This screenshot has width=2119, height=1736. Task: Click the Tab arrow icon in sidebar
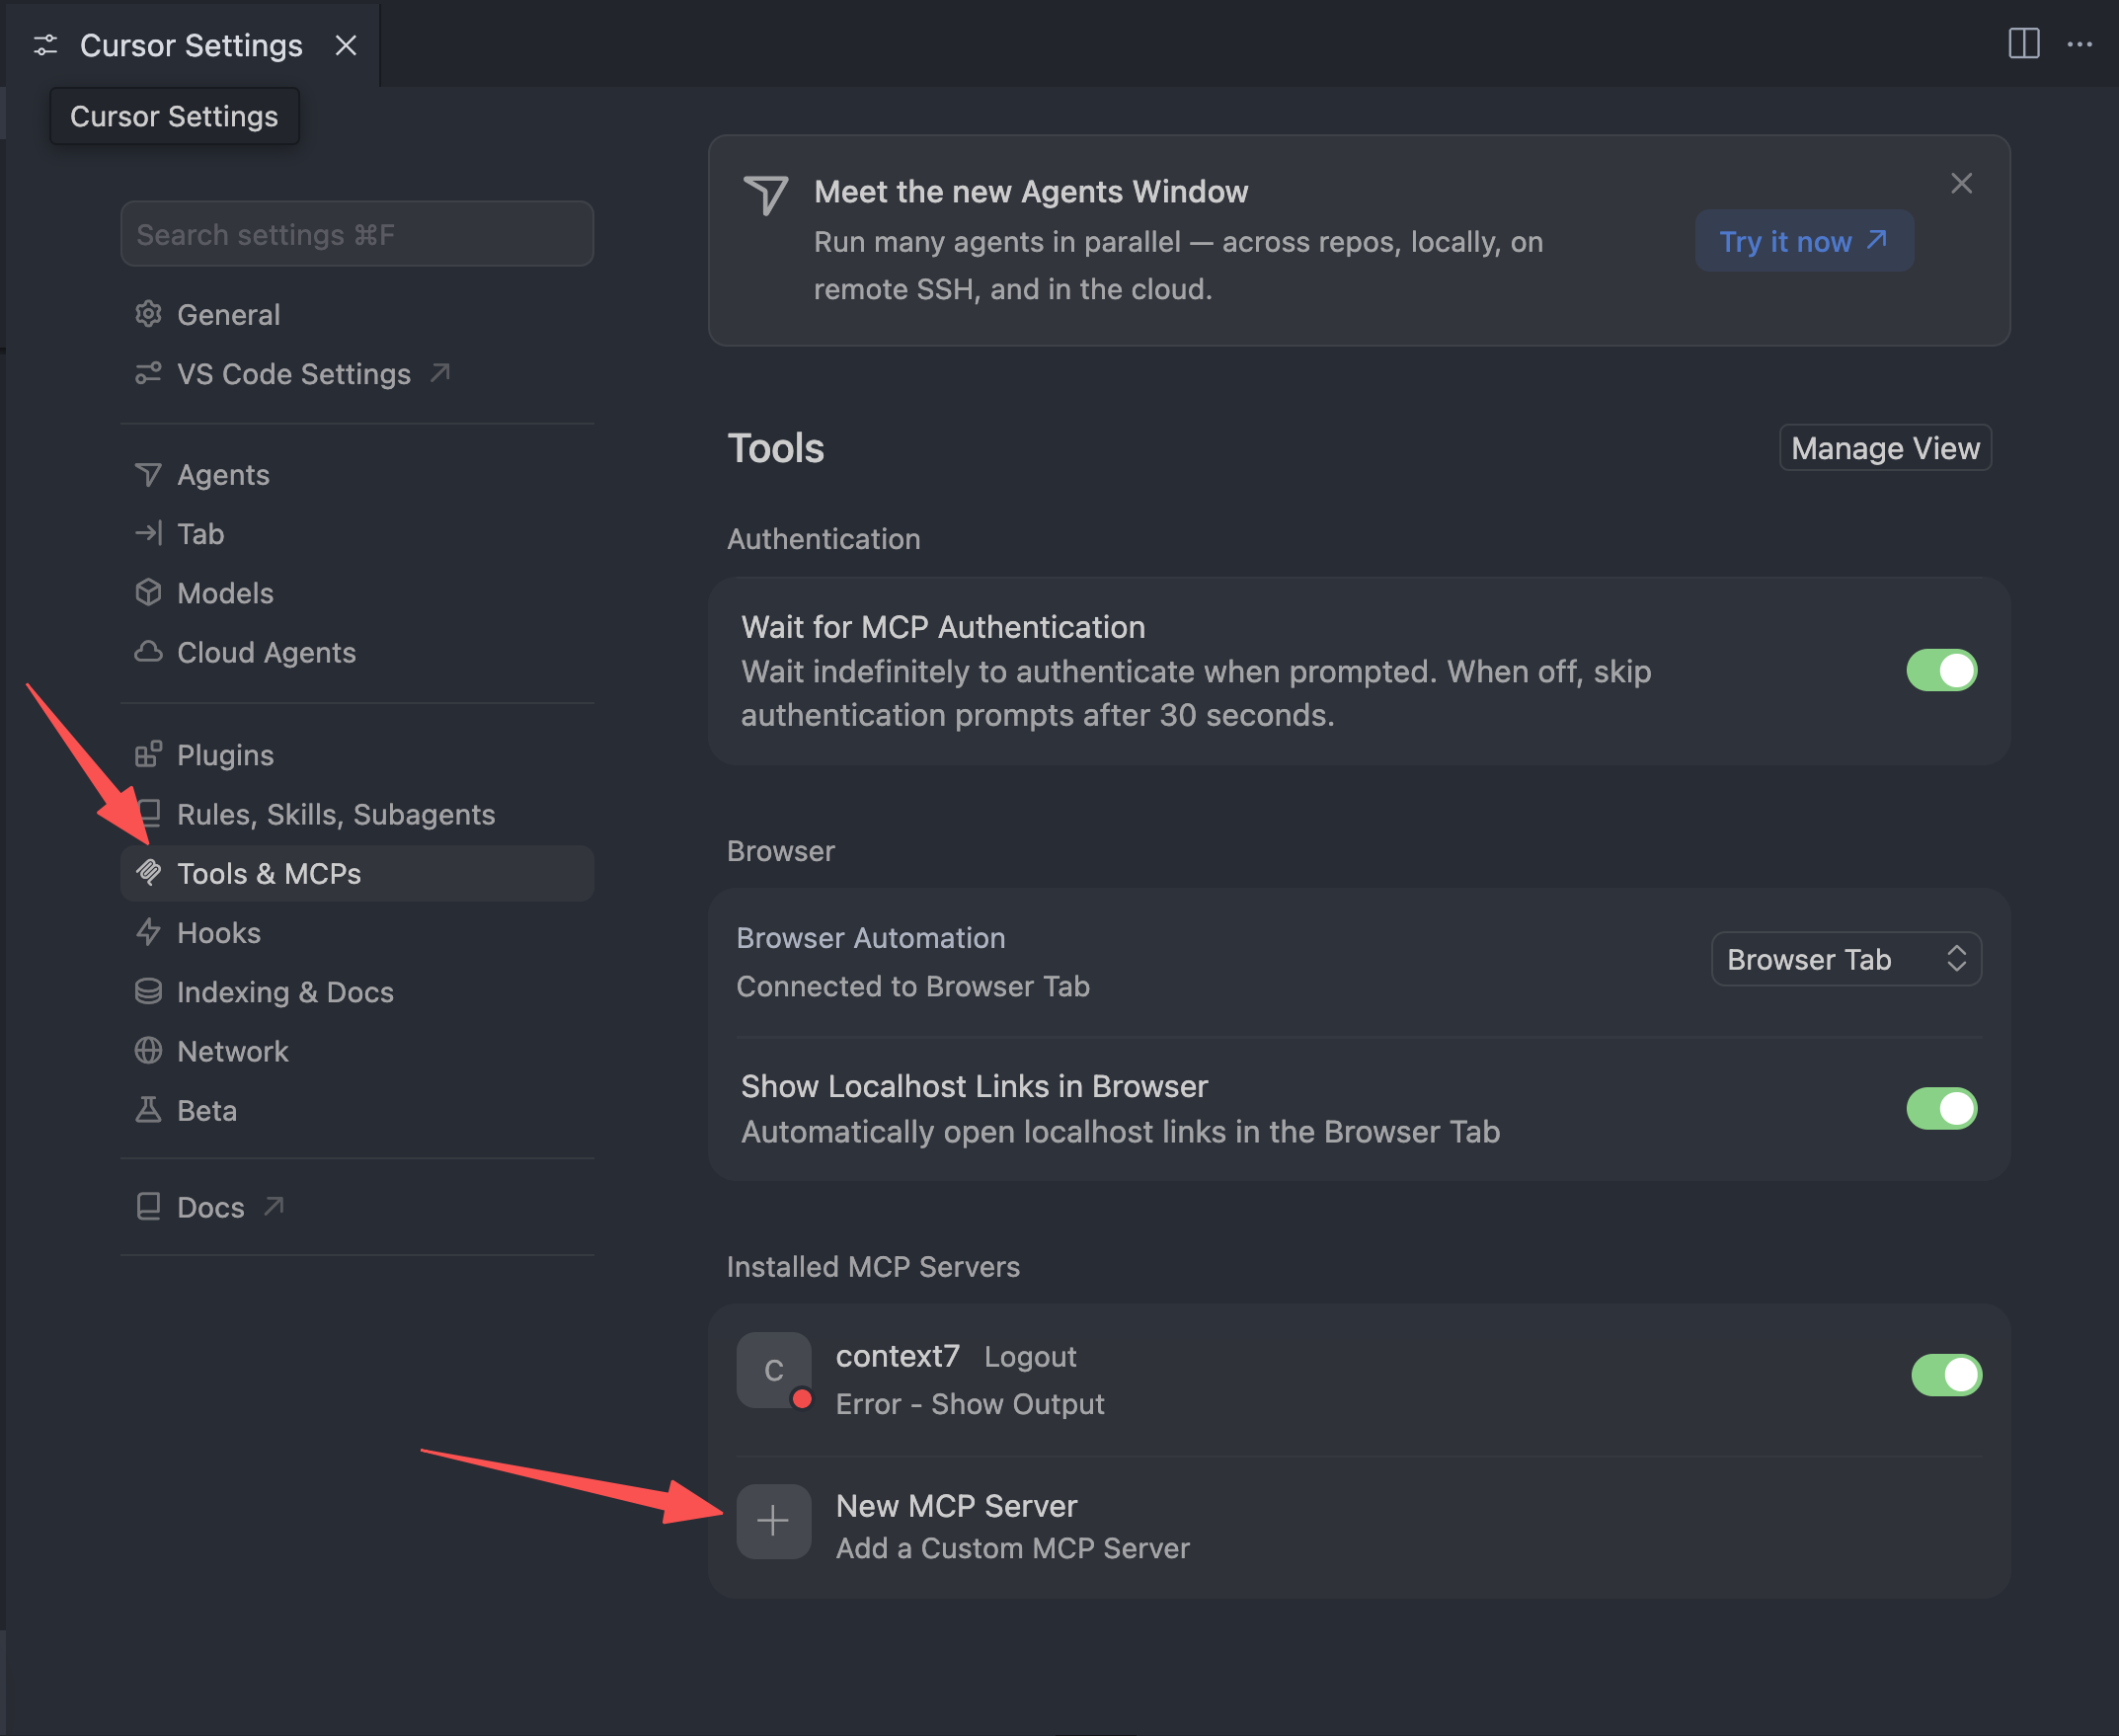coord(148,533)
